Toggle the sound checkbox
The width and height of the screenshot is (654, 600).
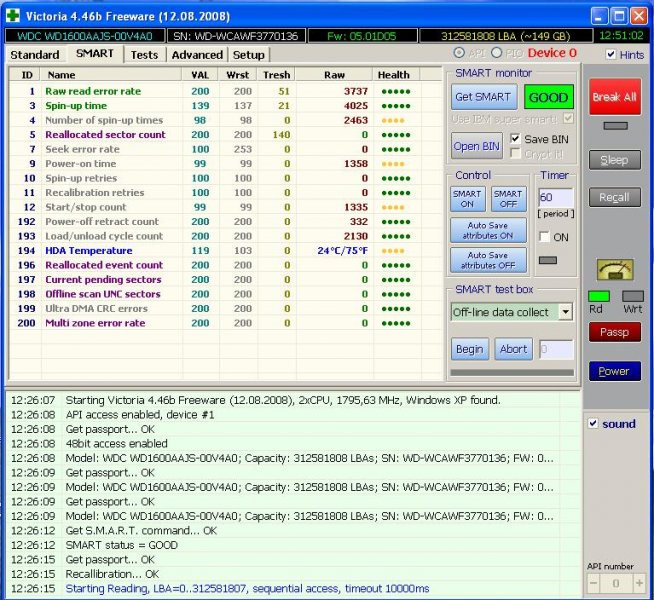pyautogui.click(x=593, y=423)
